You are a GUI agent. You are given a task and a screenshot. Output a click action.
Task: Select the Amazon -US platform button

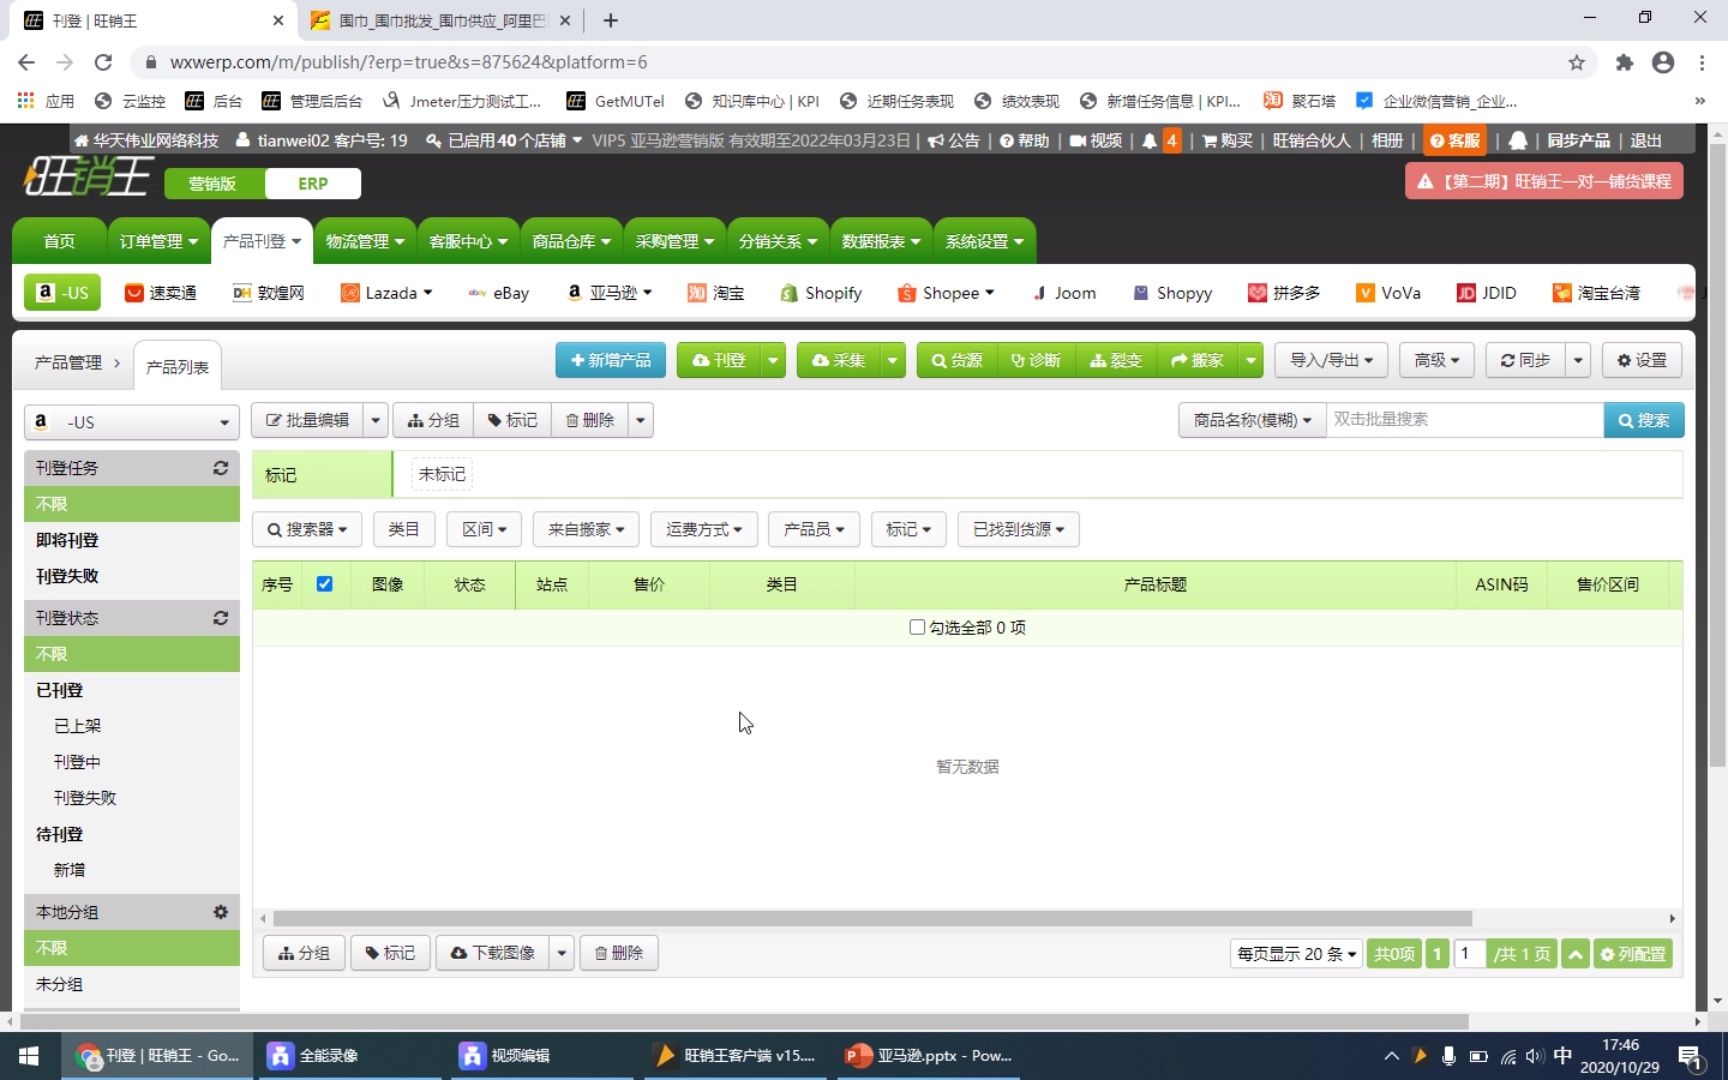click(x=62, y=293)
